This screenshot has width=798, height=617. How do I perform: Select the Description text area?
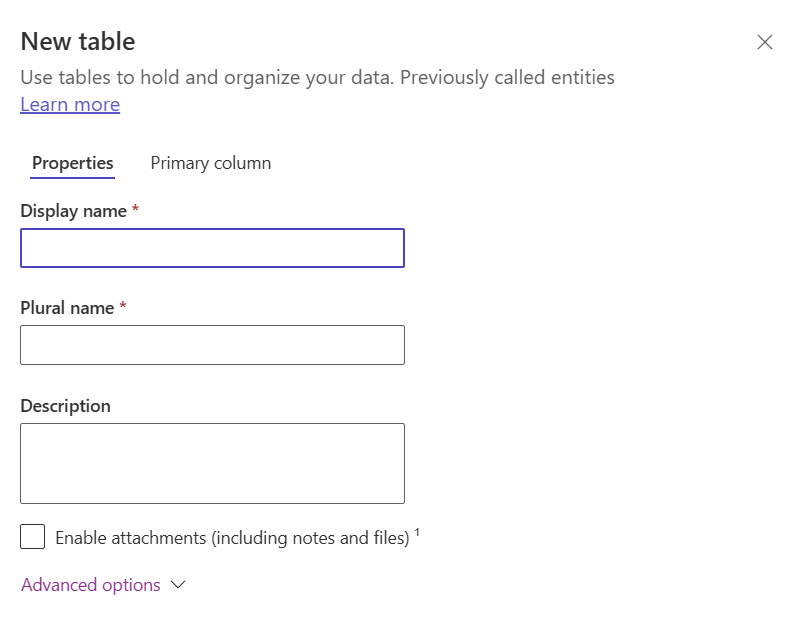[212, 463]
